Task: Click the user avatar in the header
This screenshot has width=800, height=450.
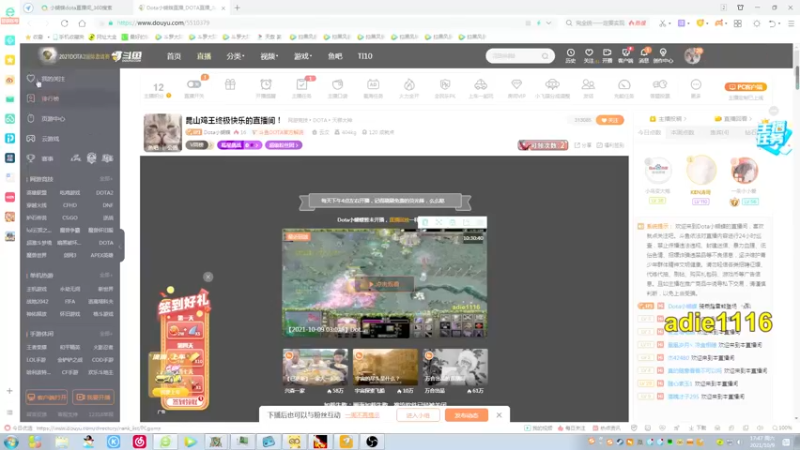Action: [x=692, y=56]
